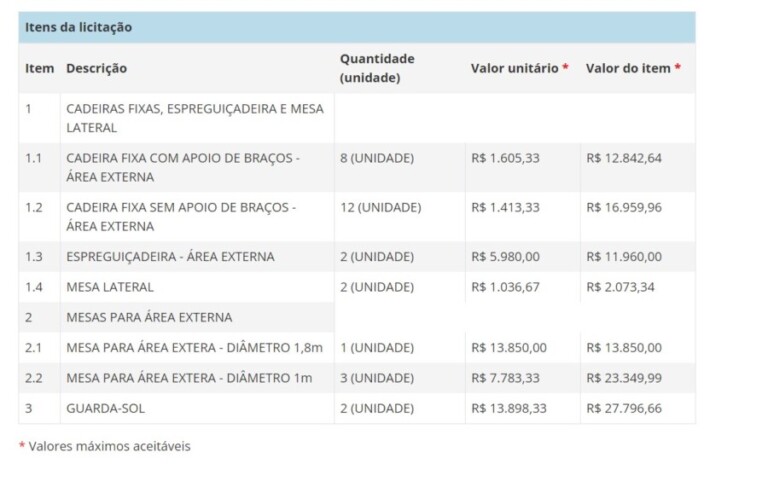Screen dimensions: 768x481
Task: Click the "Valores máximos aceitáveis" footnote
Action: [x=109, y=446]
